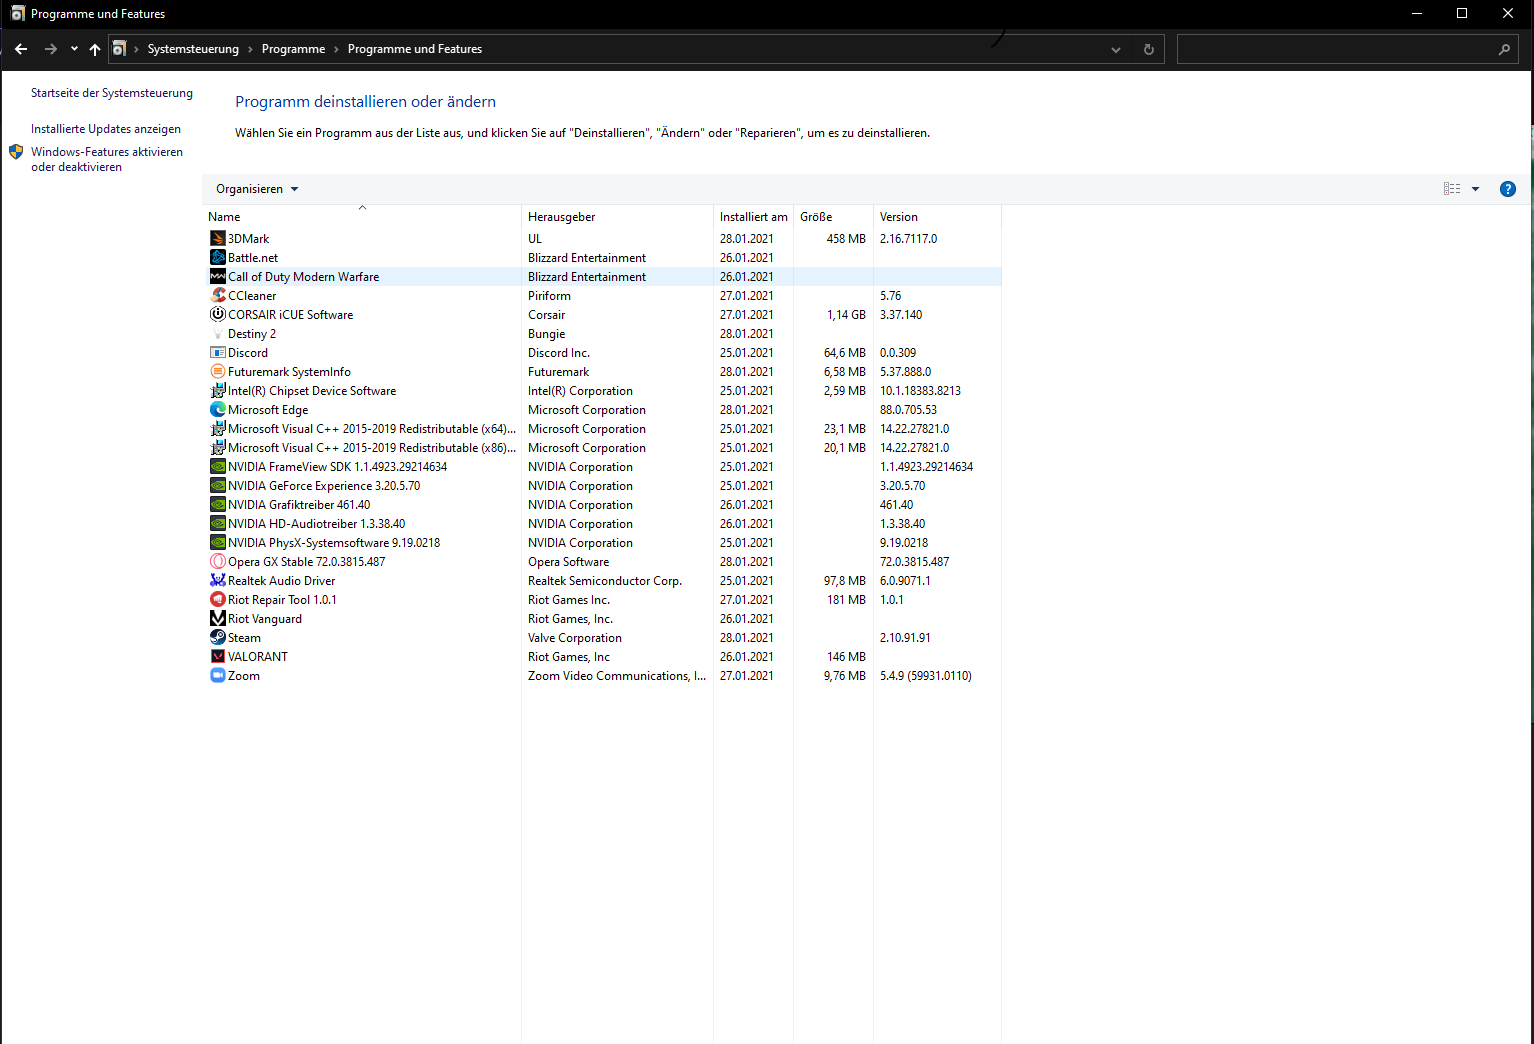Screen dimensions: 1534x1044
Task: Click the 1,14 GB size cell
Action: pos(846,314)
